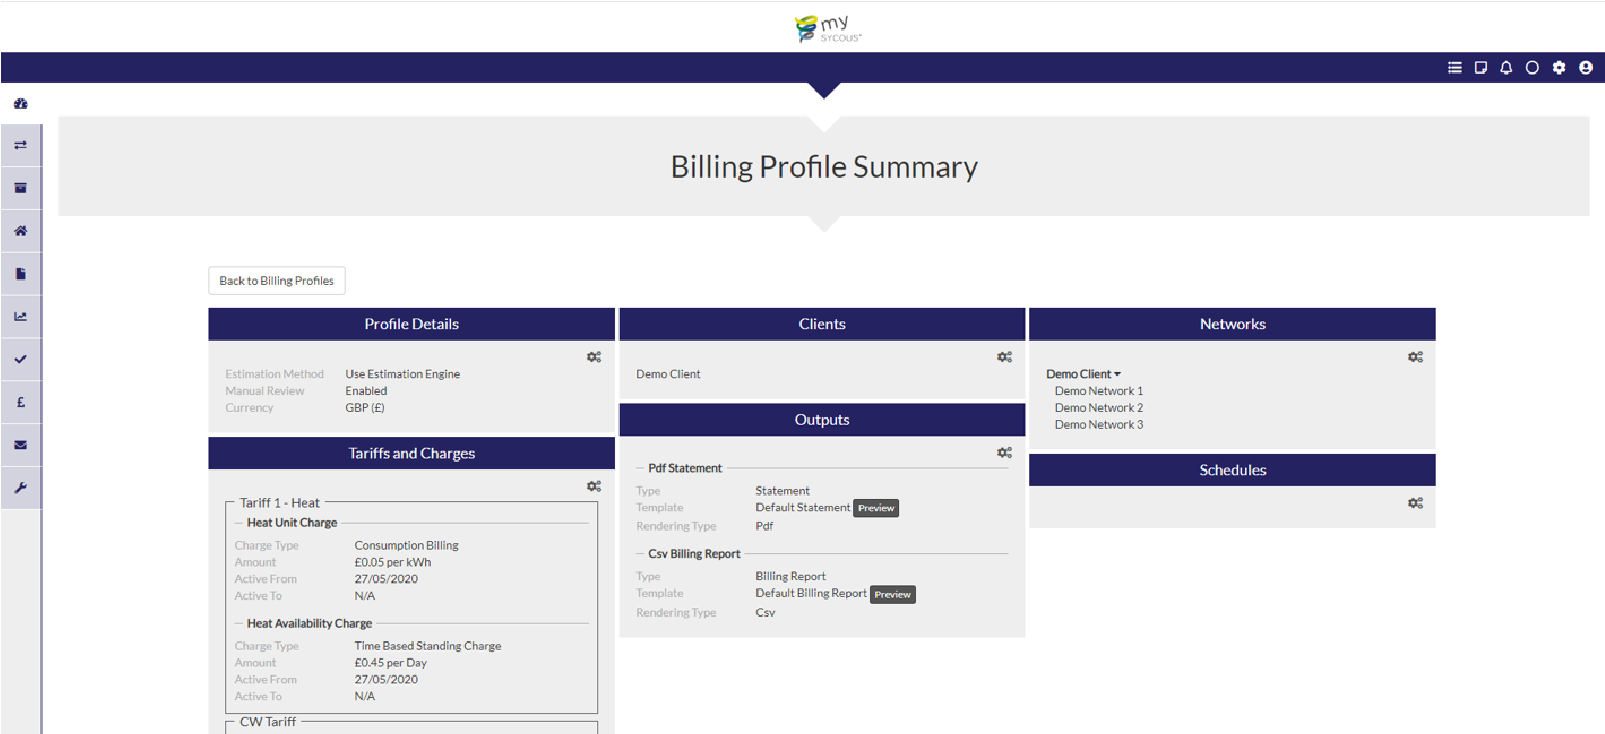The width and height of the screenshot is (1605, 734).
Task: Preview the Default Statement template
Action: click(x=876, y=508)
